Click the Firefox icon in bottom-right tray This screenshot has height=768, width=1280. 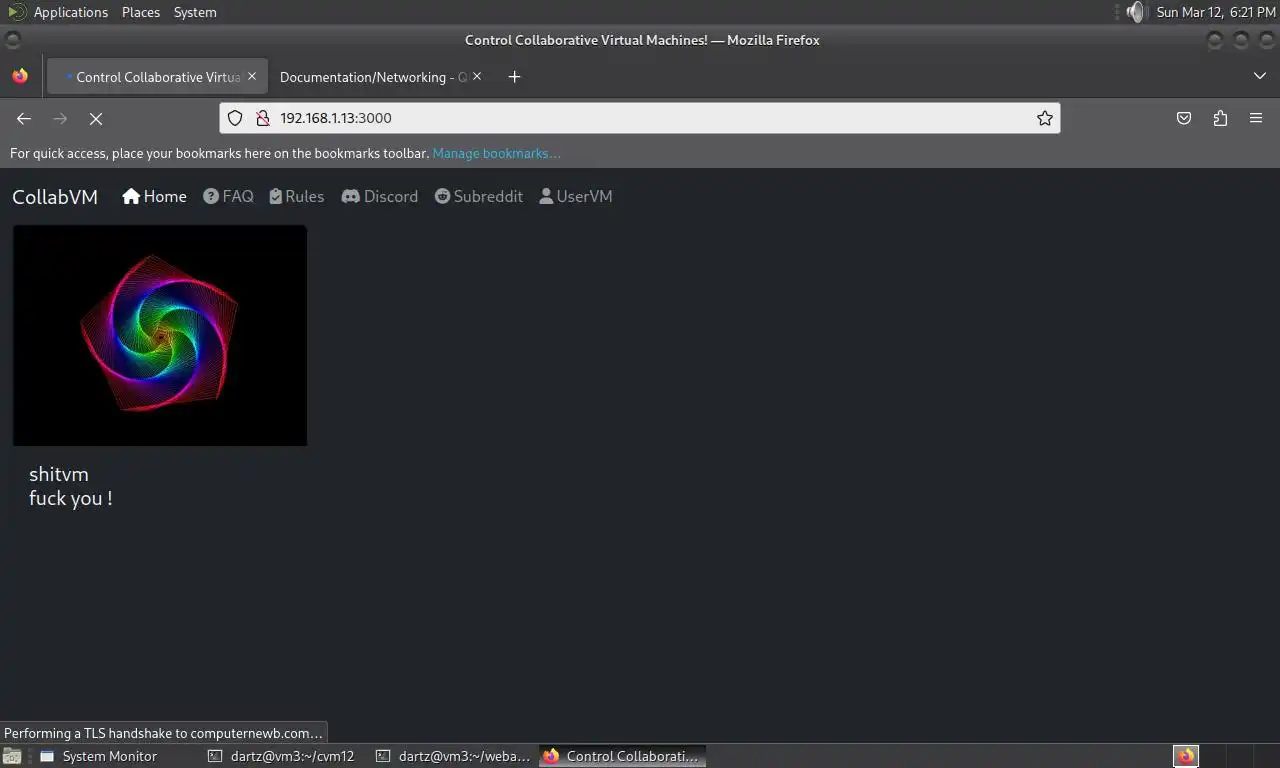pyautogui.click(x=1186, y=756)
